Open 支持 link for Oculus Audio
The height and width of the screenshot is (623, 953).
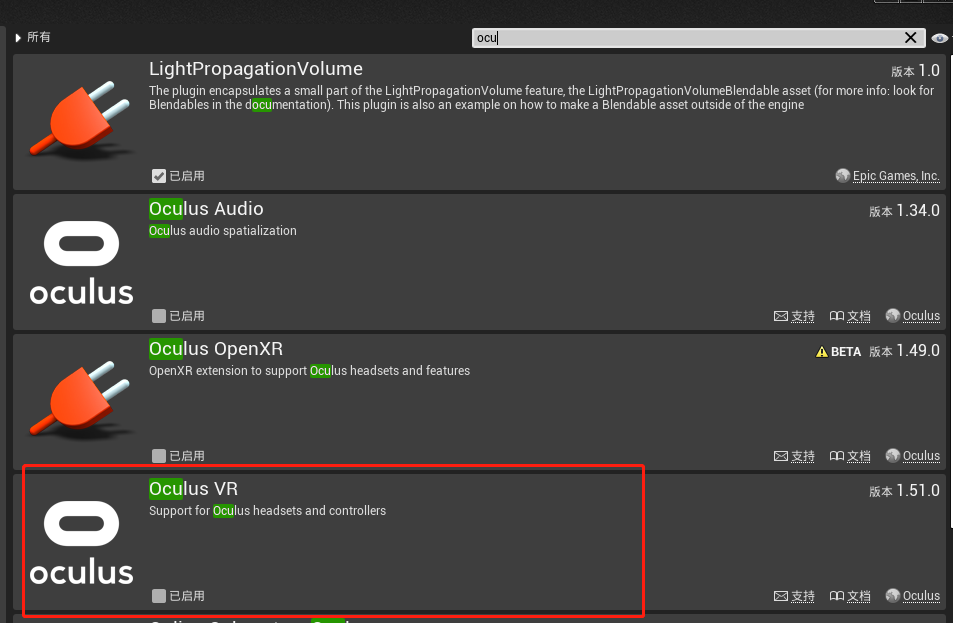[802, 316]
